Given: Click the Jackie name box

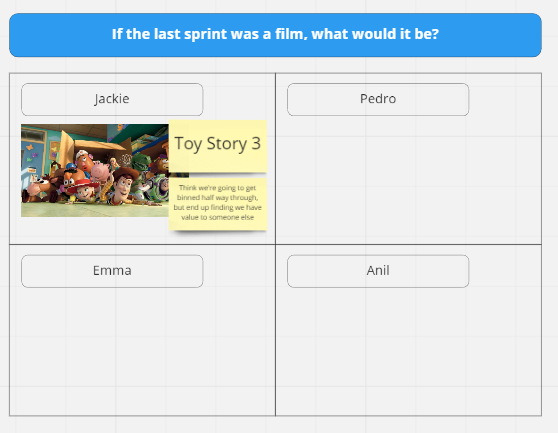Looking at the screenshot, I should (112, 99).
